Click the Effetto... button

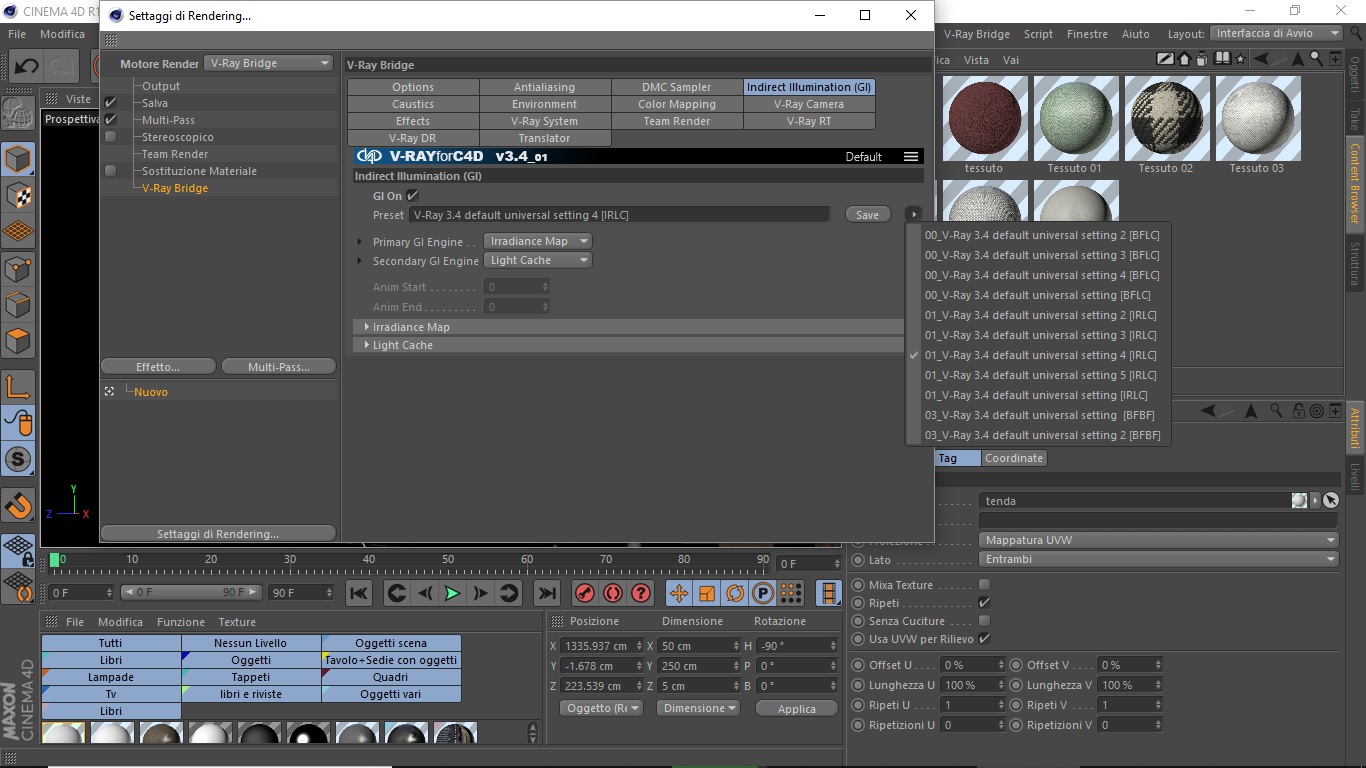coord(159,367)
